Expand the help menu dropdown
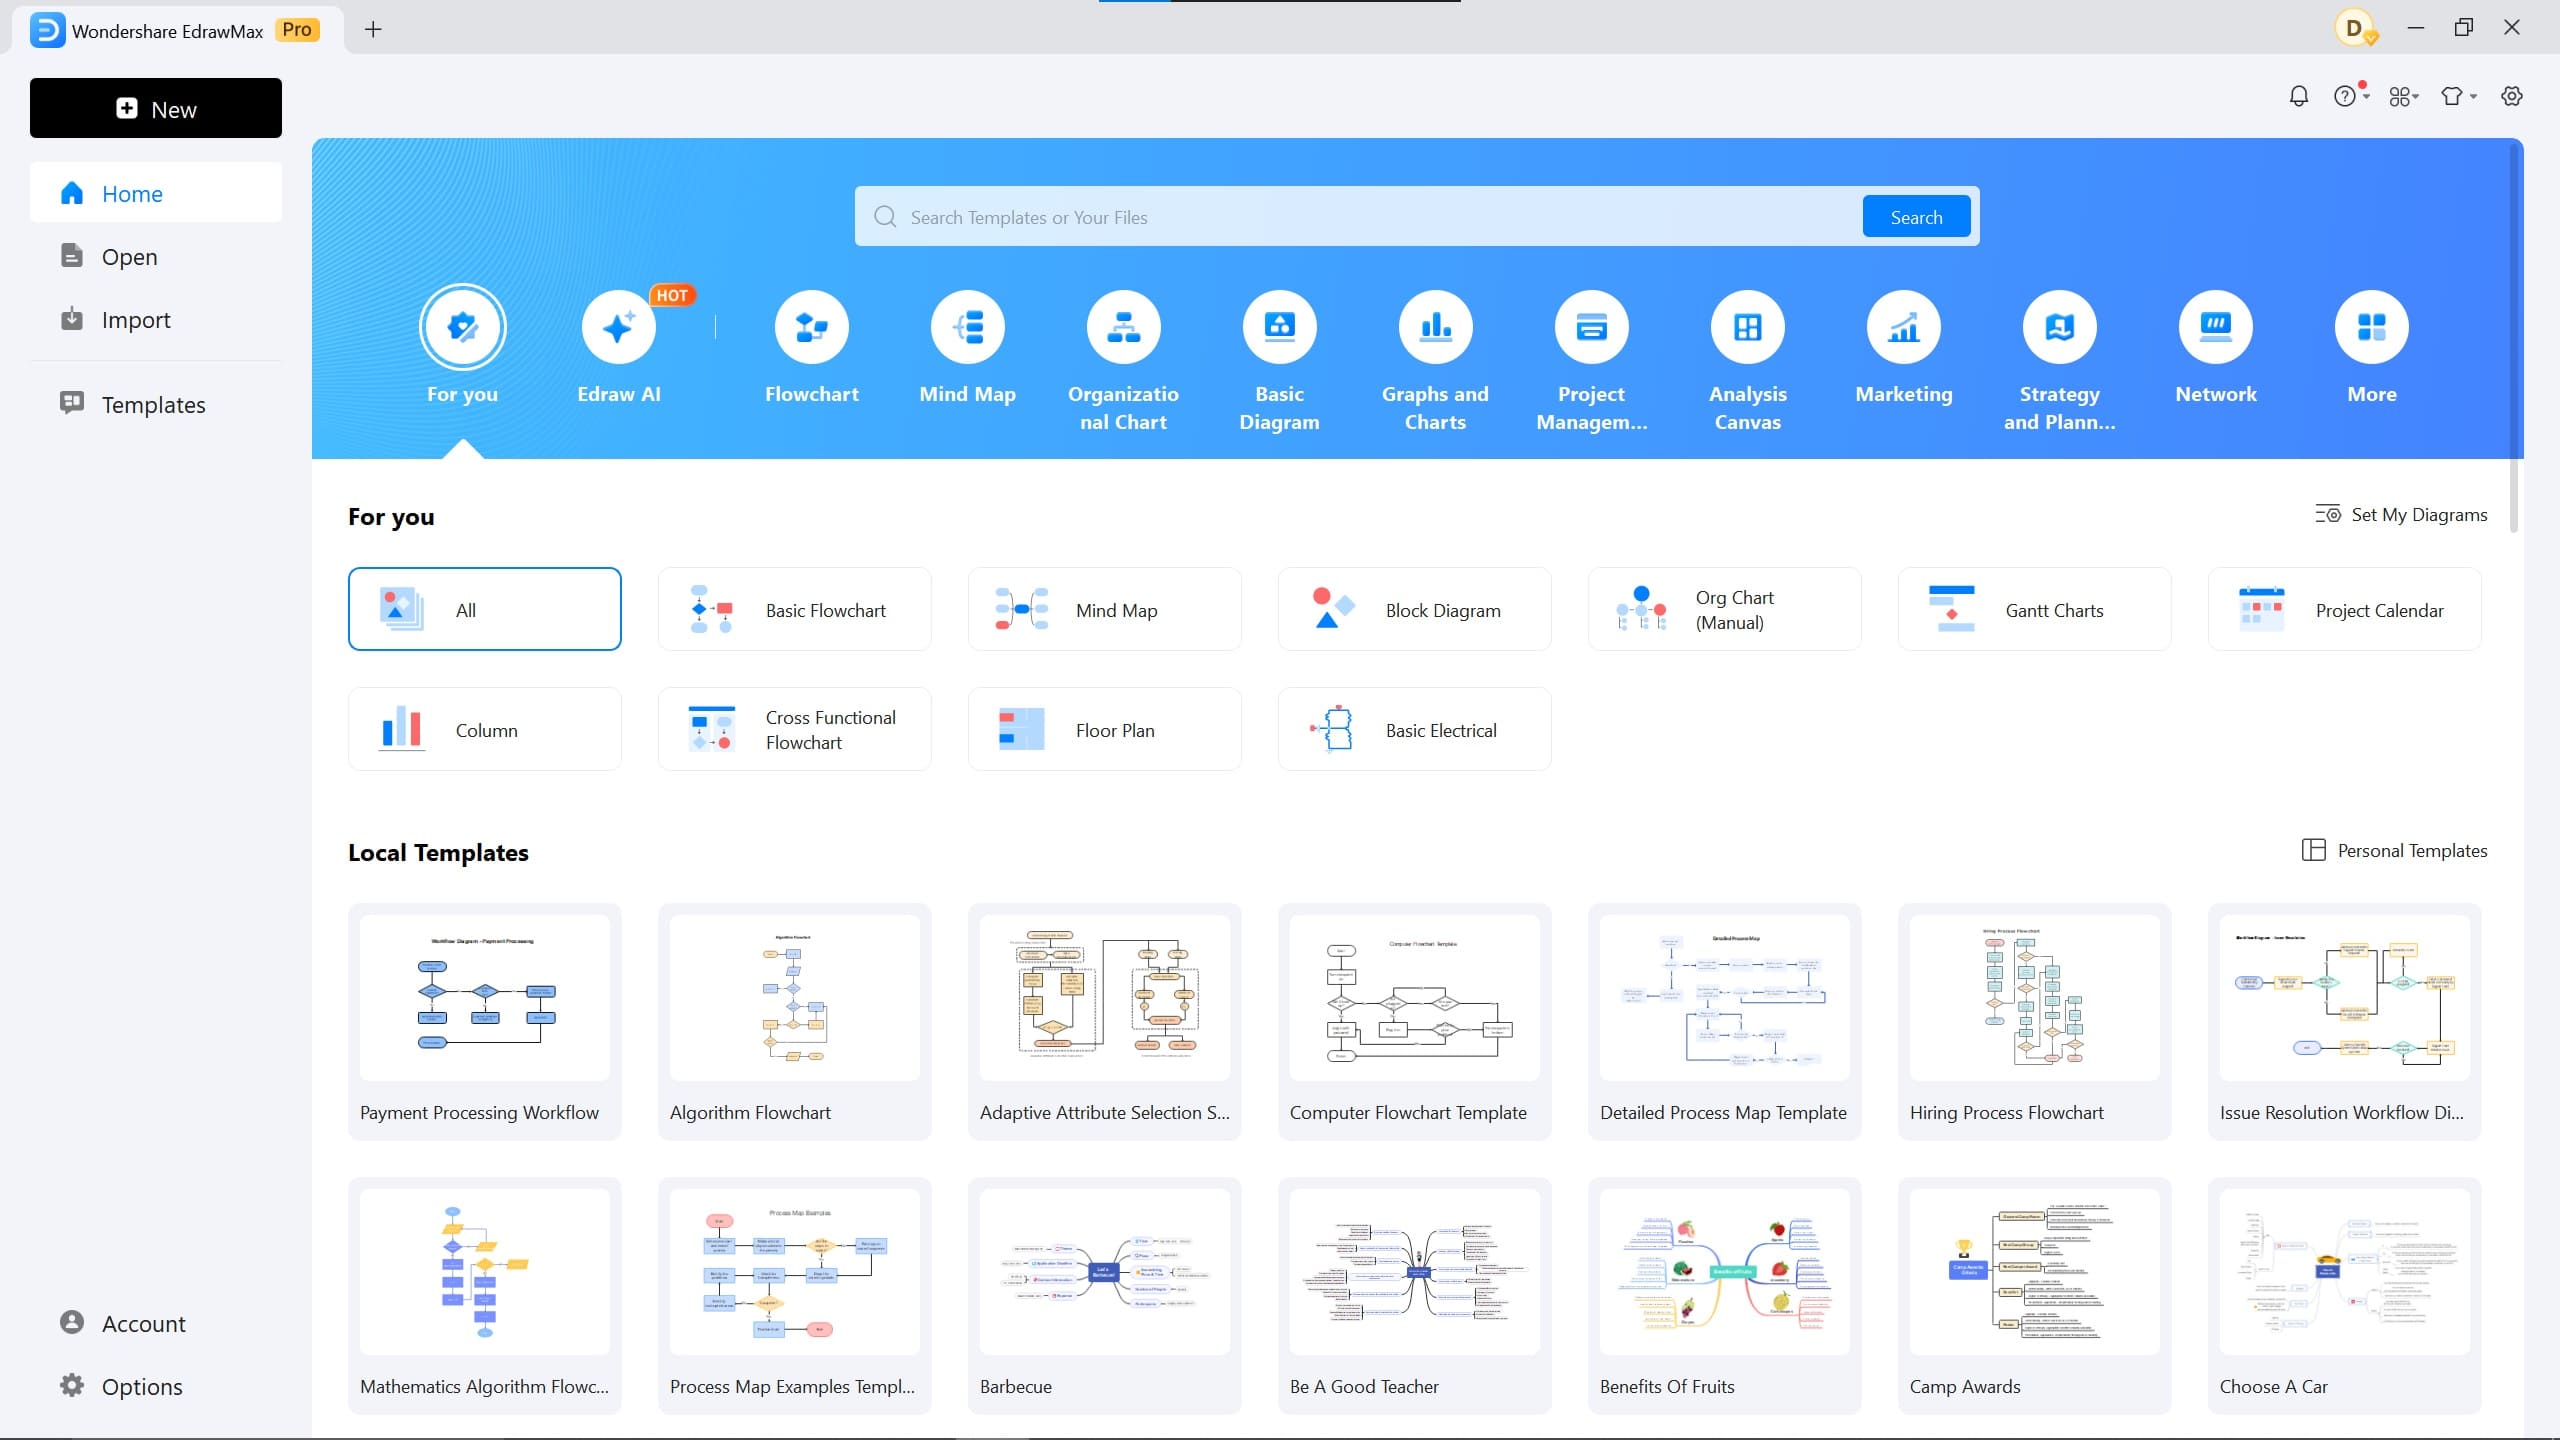2560x1440 pixels. (2349, 95)
